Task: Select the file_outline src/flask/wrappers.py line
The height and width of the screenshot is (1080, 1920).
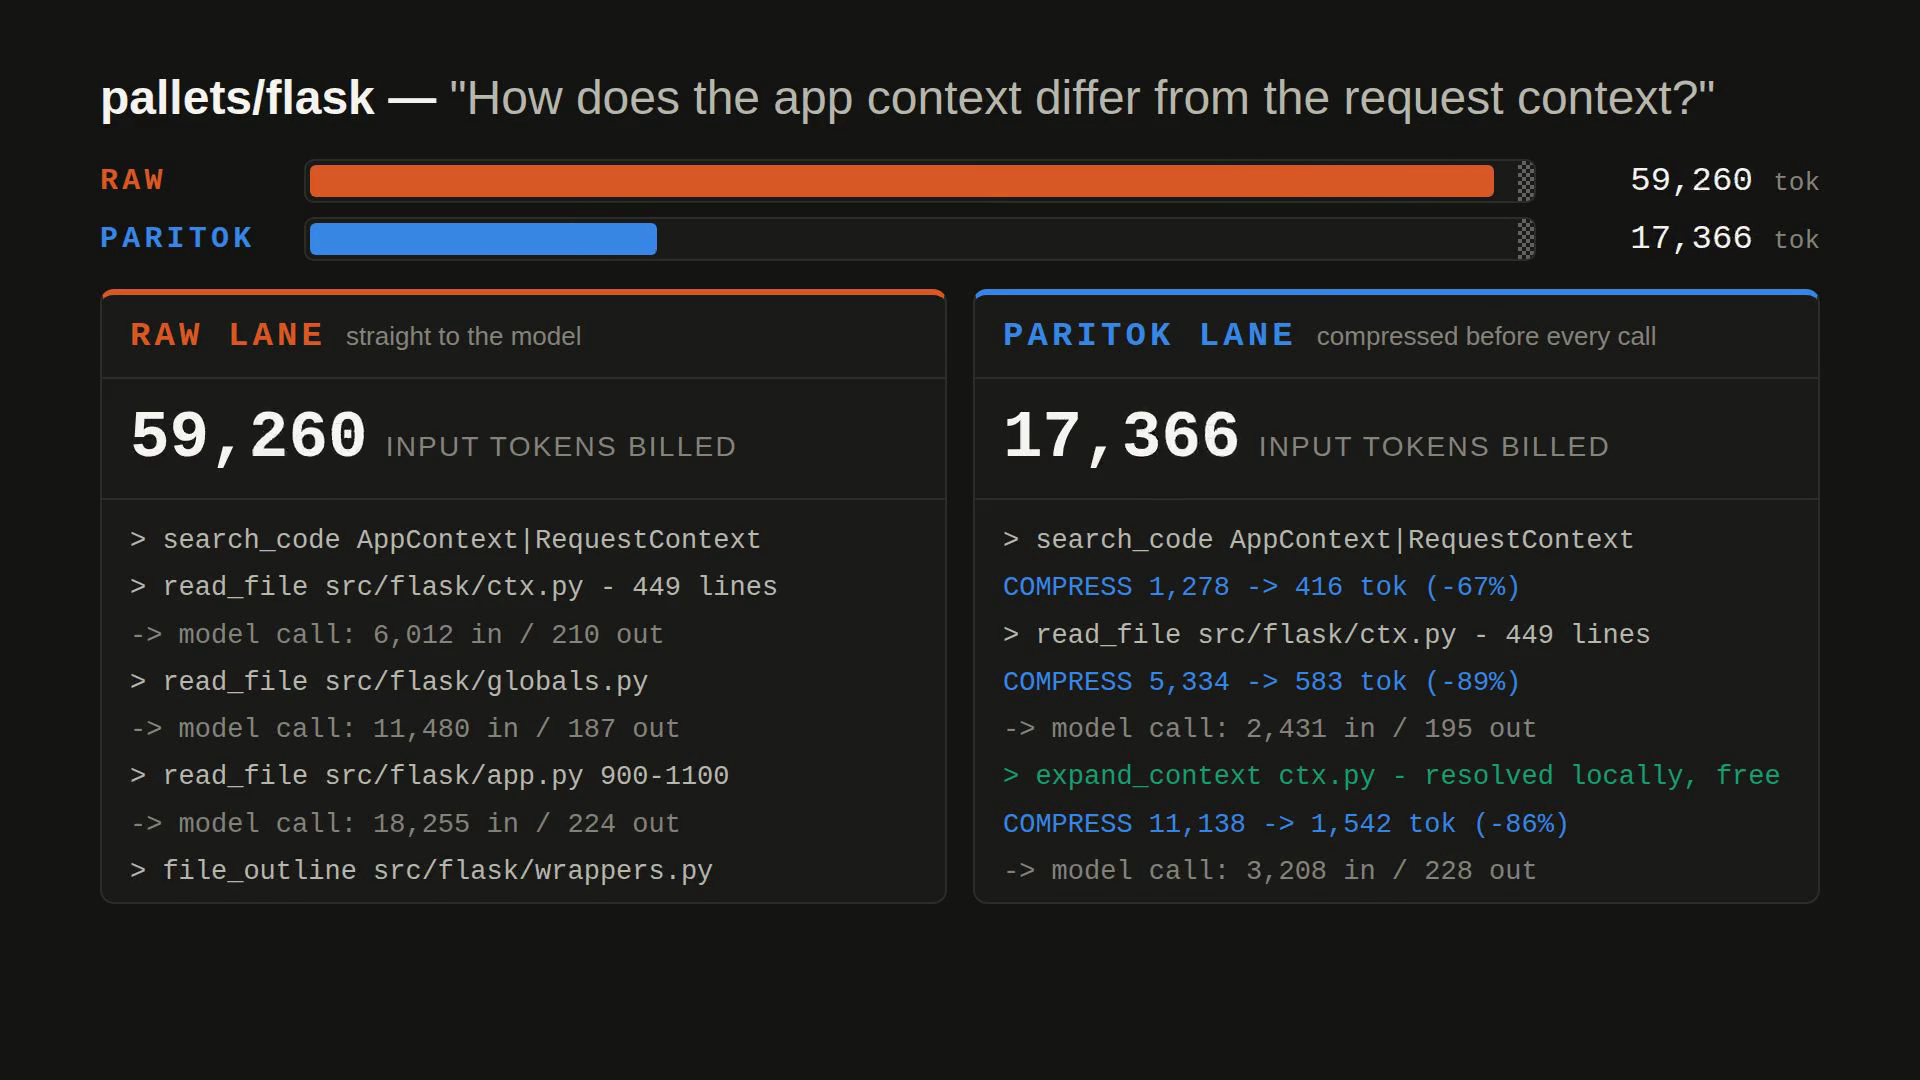Action: tap(421, 871)
